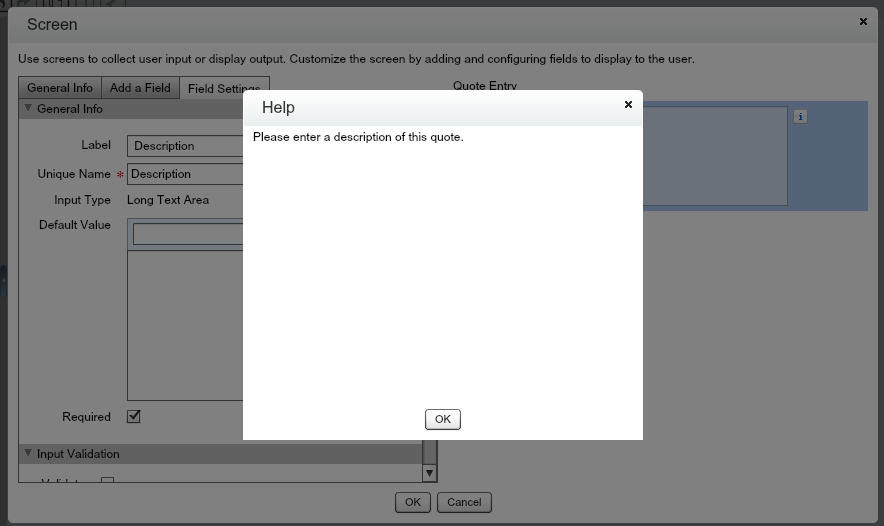Close the Help dialog with the X
Image resolution: width=884 pixels, height=526 pixels.
coord(628,104)
